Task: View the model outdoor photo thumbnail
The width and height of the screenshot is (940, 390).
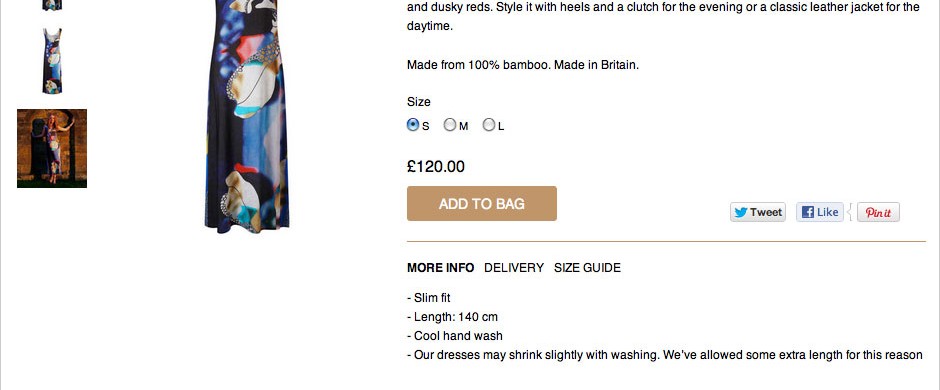Action: tap(52, 149)
